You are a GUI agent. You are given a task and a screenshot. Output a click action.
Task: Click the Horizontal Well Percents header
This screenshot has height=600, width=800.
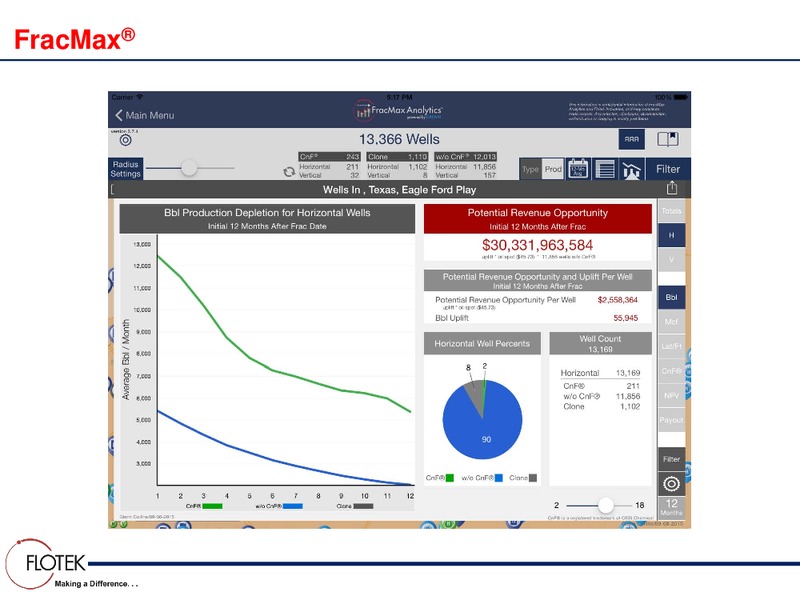pos(482,343)
